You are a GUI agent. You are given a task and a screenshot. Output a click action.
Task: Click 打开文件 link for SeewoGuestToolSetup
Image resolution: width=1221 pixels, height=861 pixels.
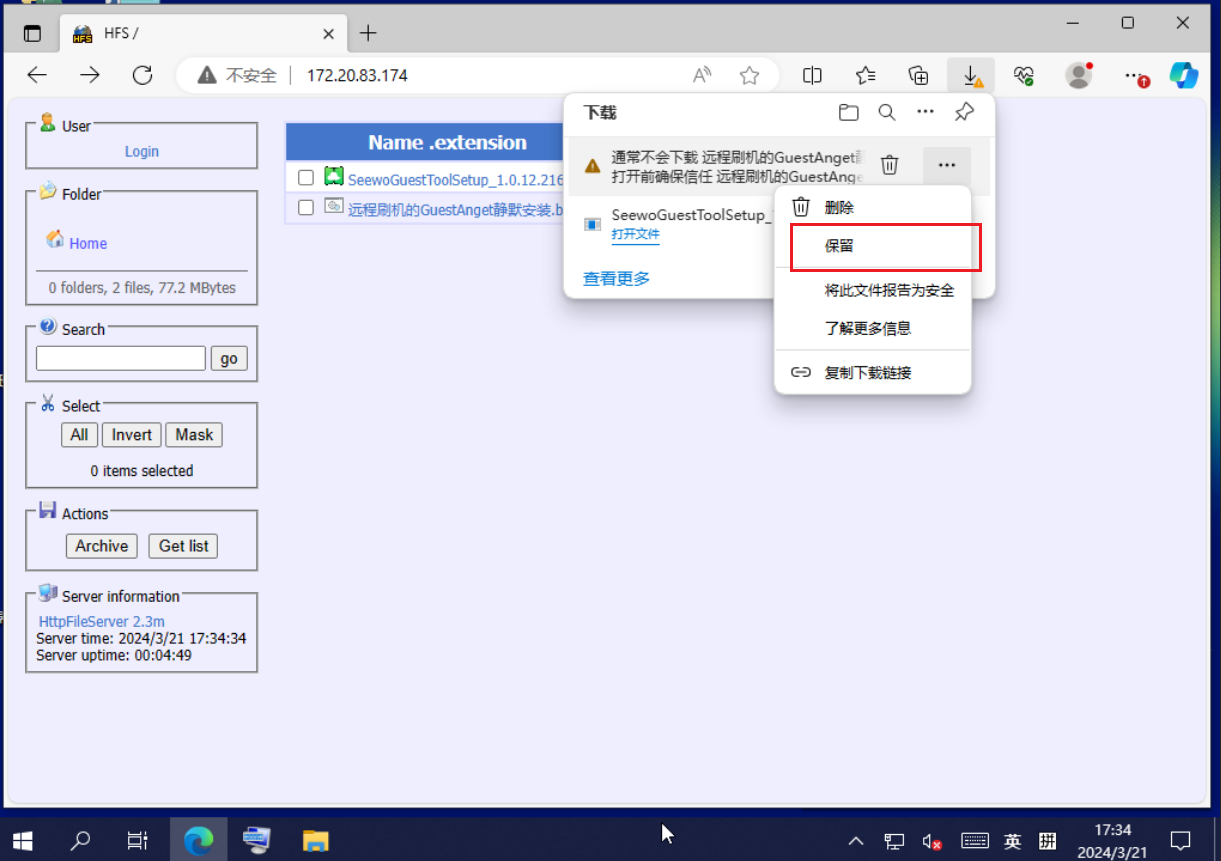point(635,234)
